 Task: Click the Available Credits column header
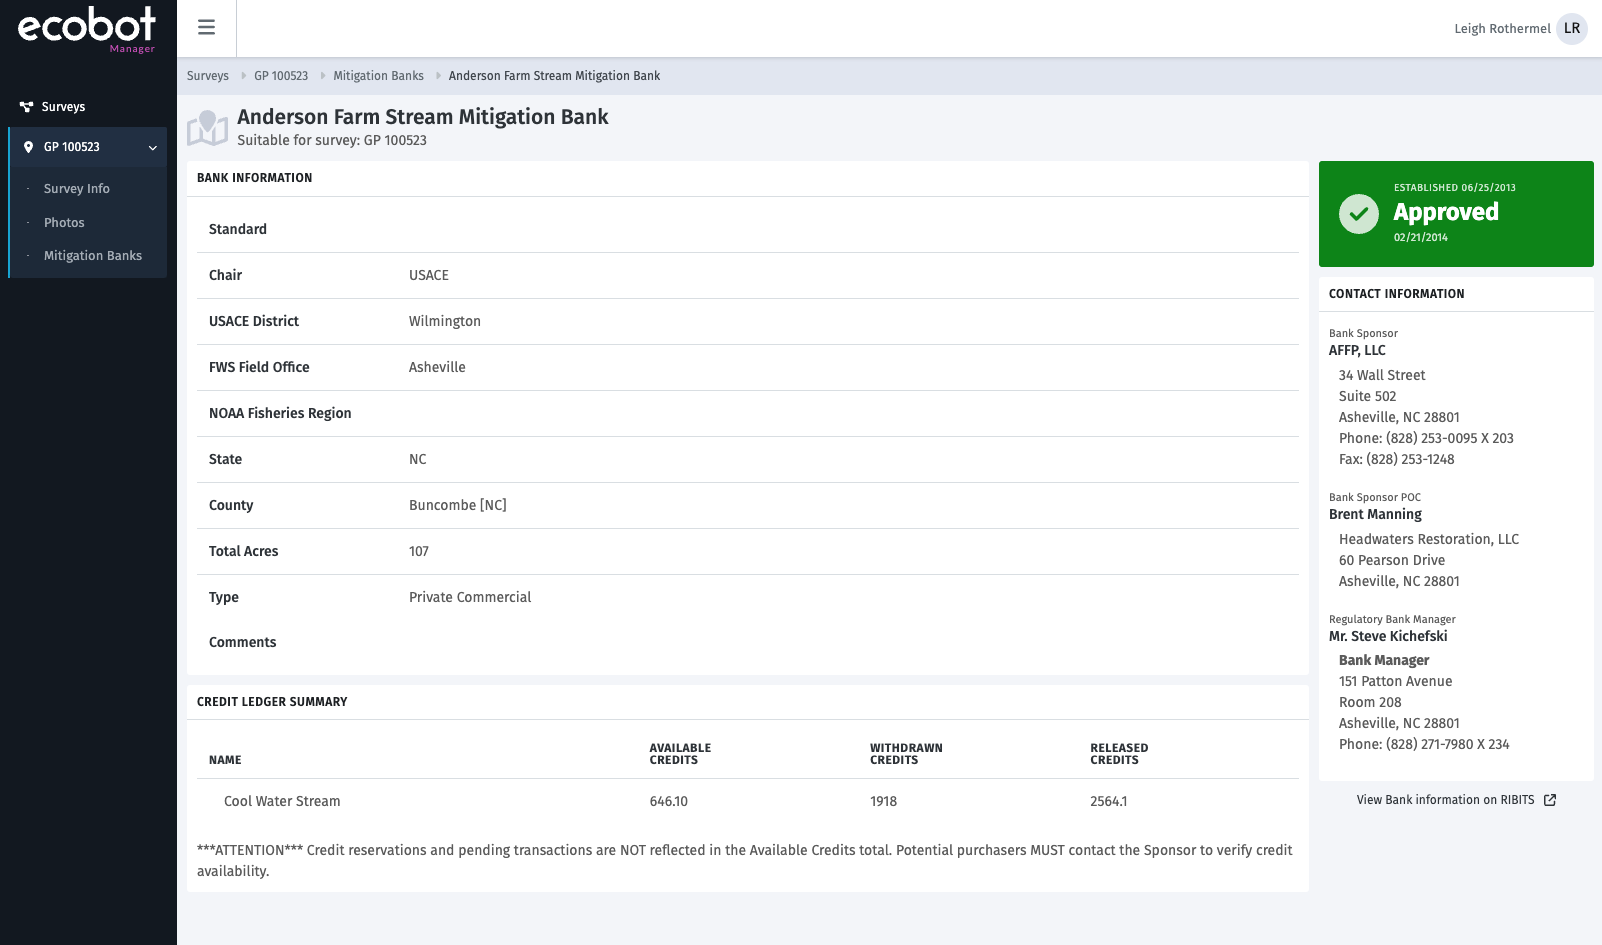(680, 753)
